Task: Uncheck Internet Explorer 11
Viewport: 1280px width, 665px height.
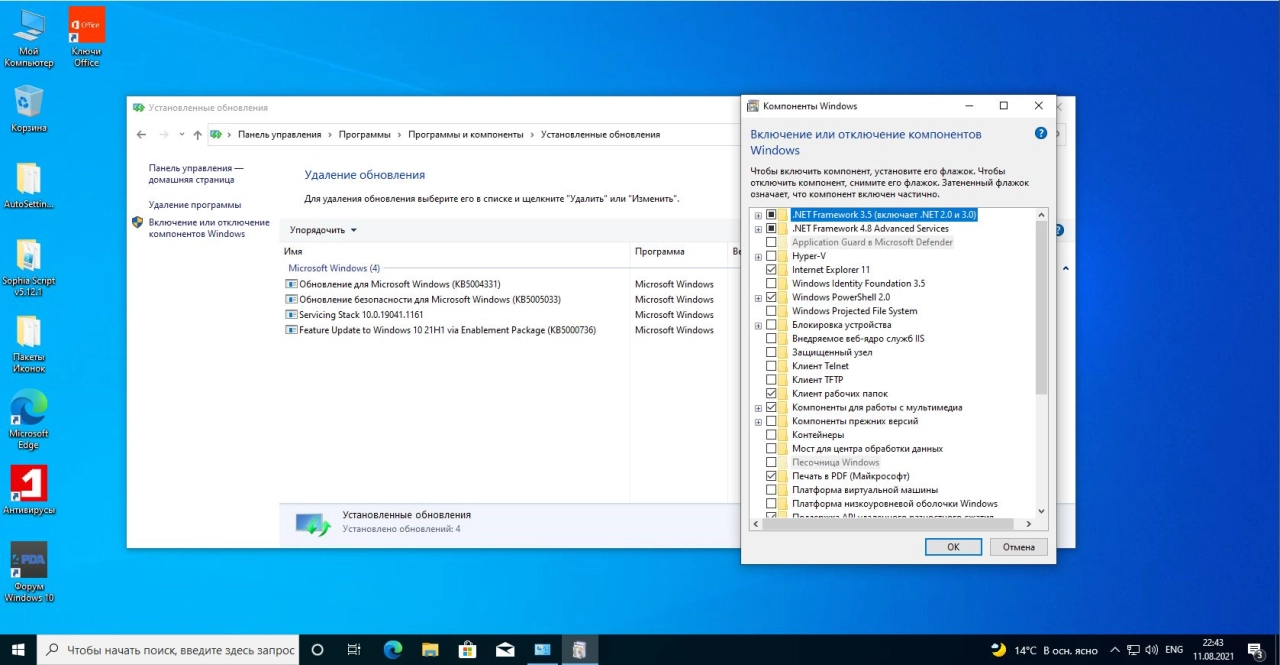Action: (x=771, y=270)
